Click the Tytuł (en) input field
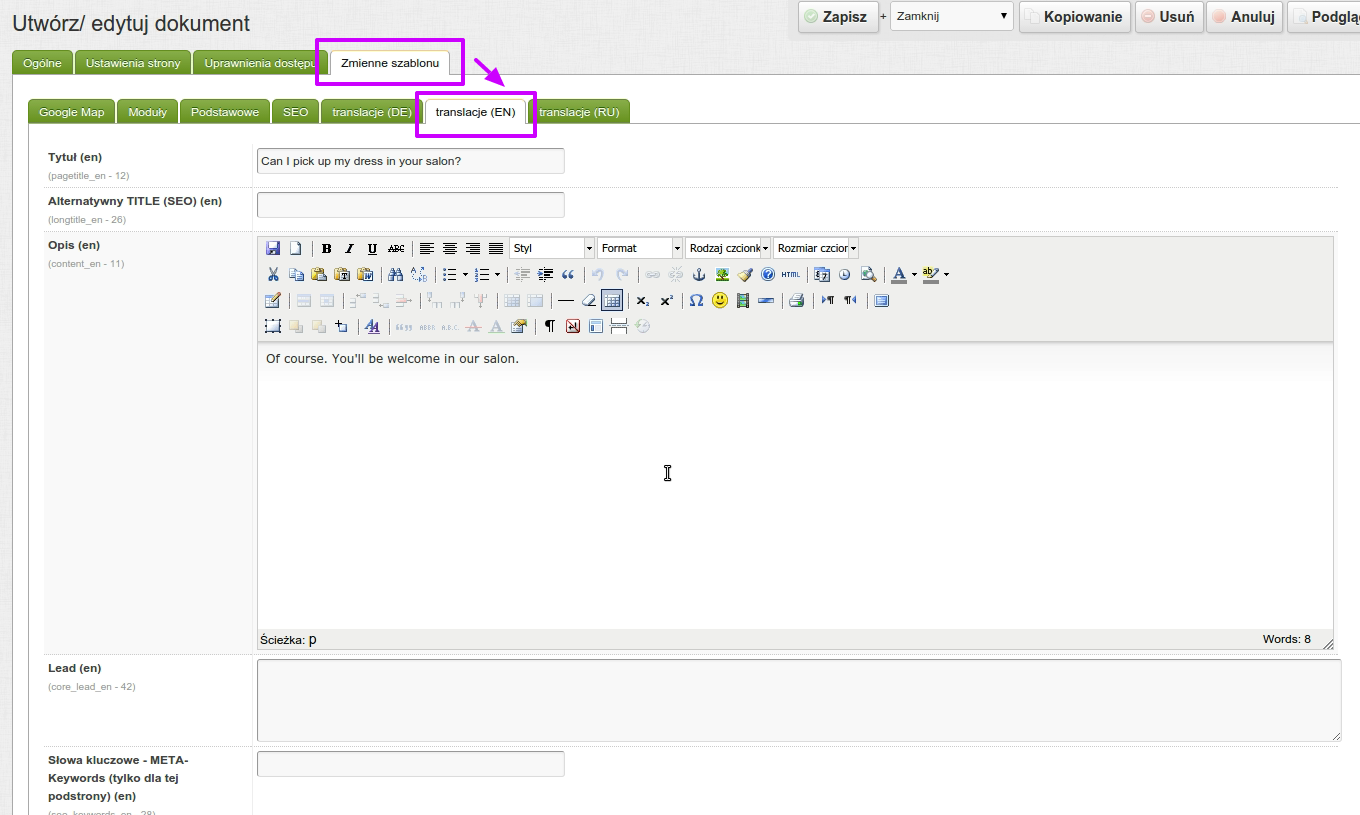1360x815 pixels. tap(410, 160)
